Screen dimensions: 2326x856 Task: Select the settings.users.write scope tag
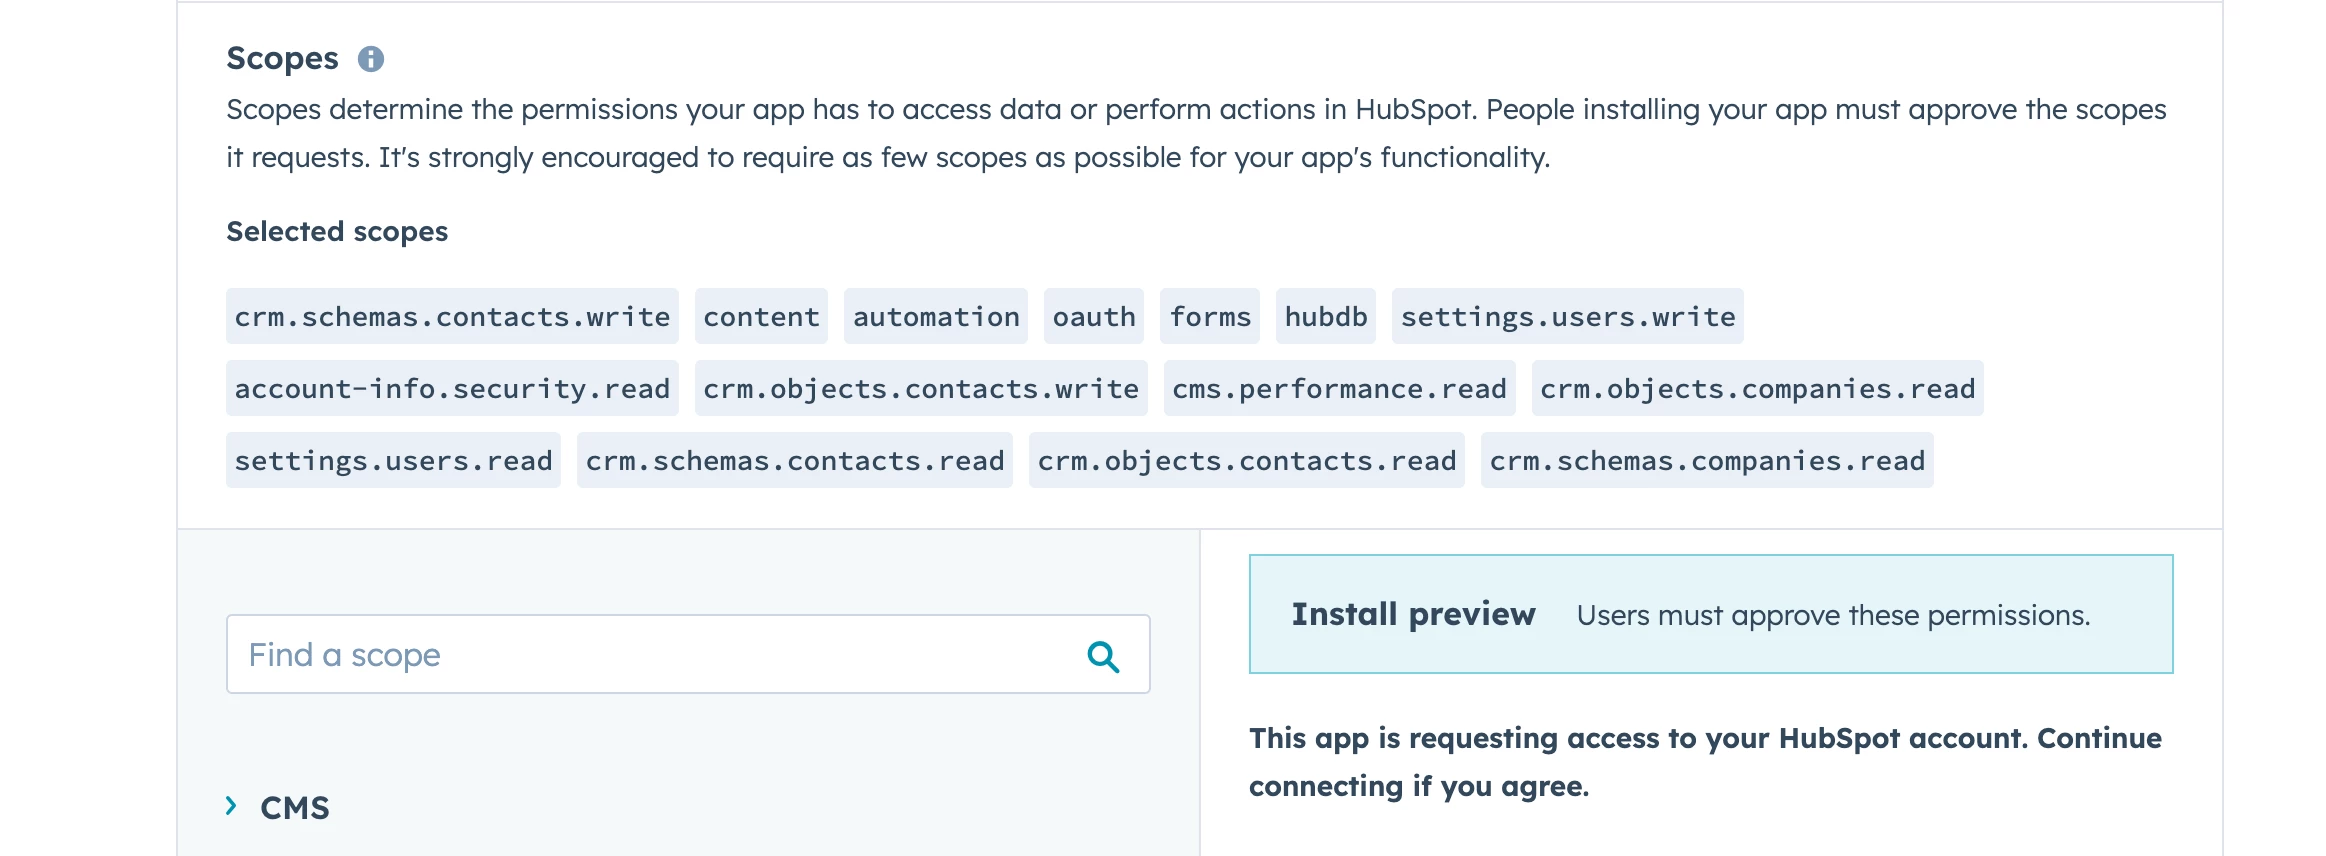click(x=1568, y=317)
